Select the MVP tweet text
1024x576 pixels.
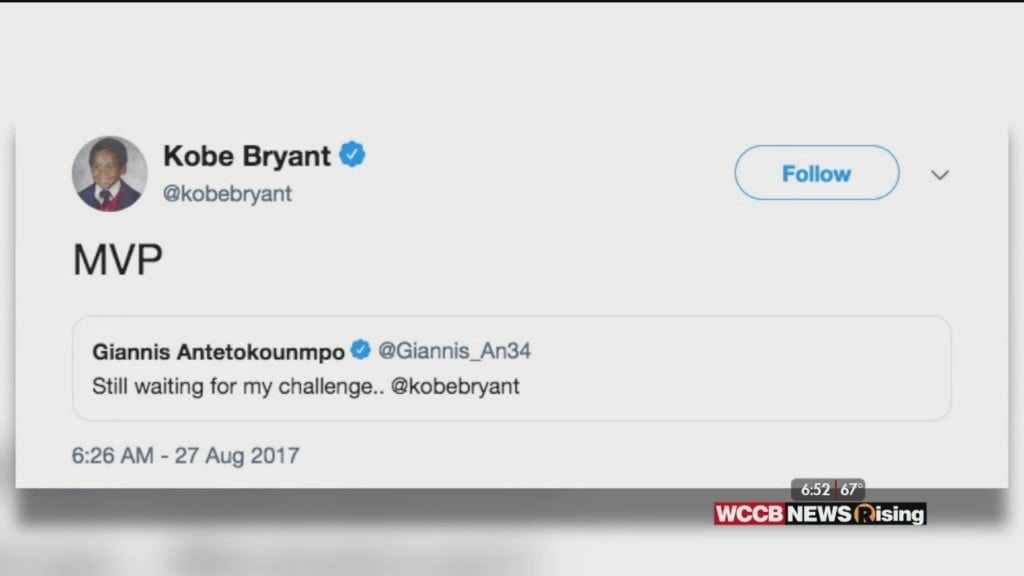(118, 260)
